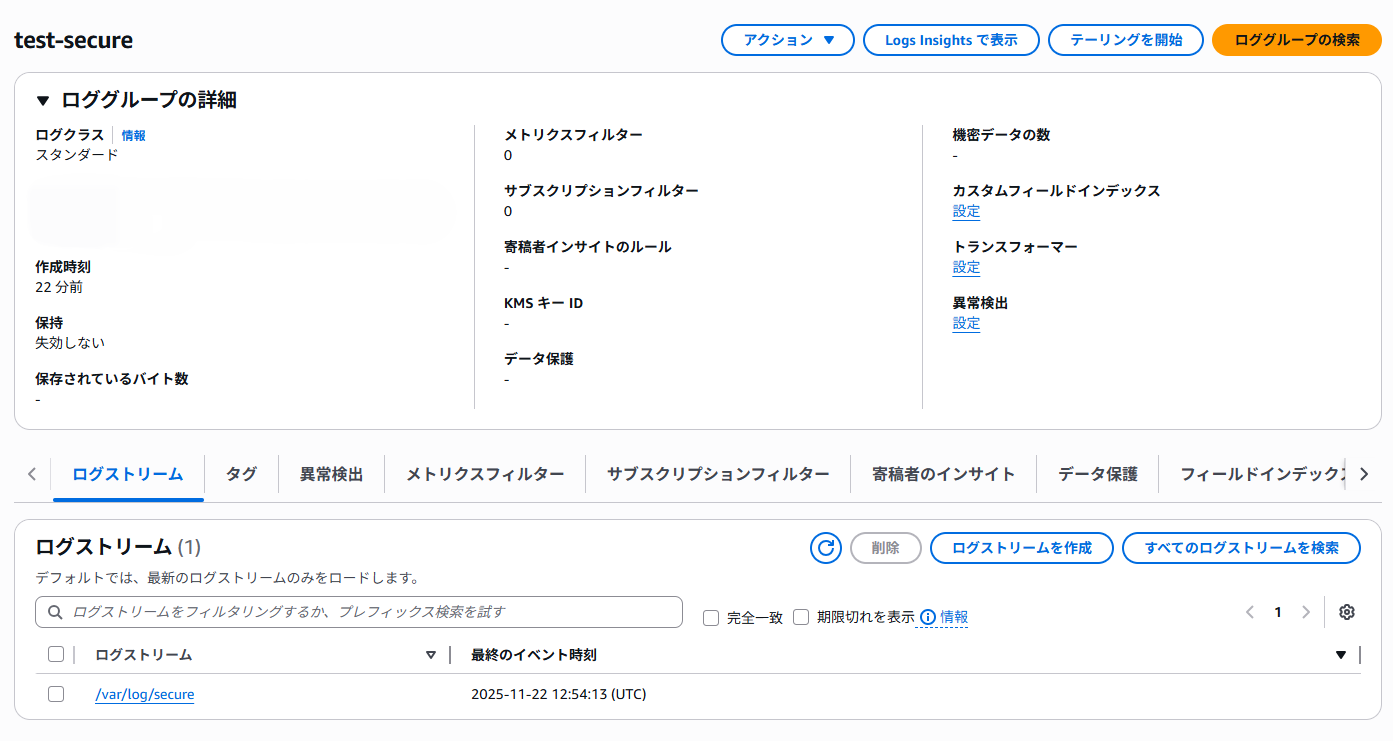This screenshot has width=1393, height=741.
Task: Refresh the log streams list
Action: point(825,548)
